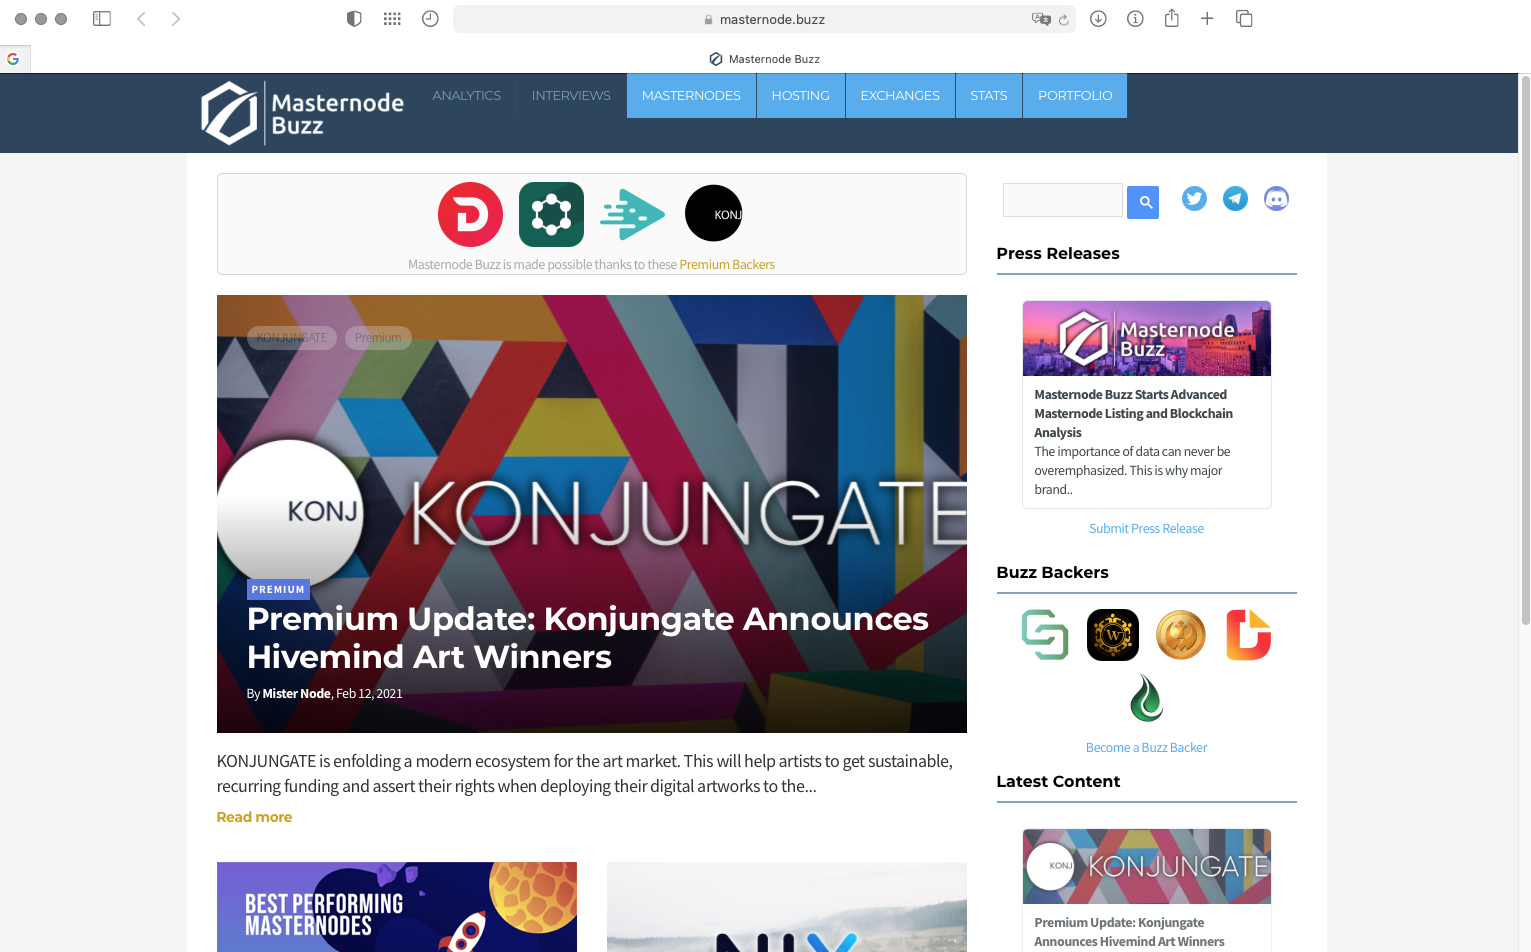Open Safari privacy report shield
This screenshot has height=952, width=1531.
tap(354, 19)
